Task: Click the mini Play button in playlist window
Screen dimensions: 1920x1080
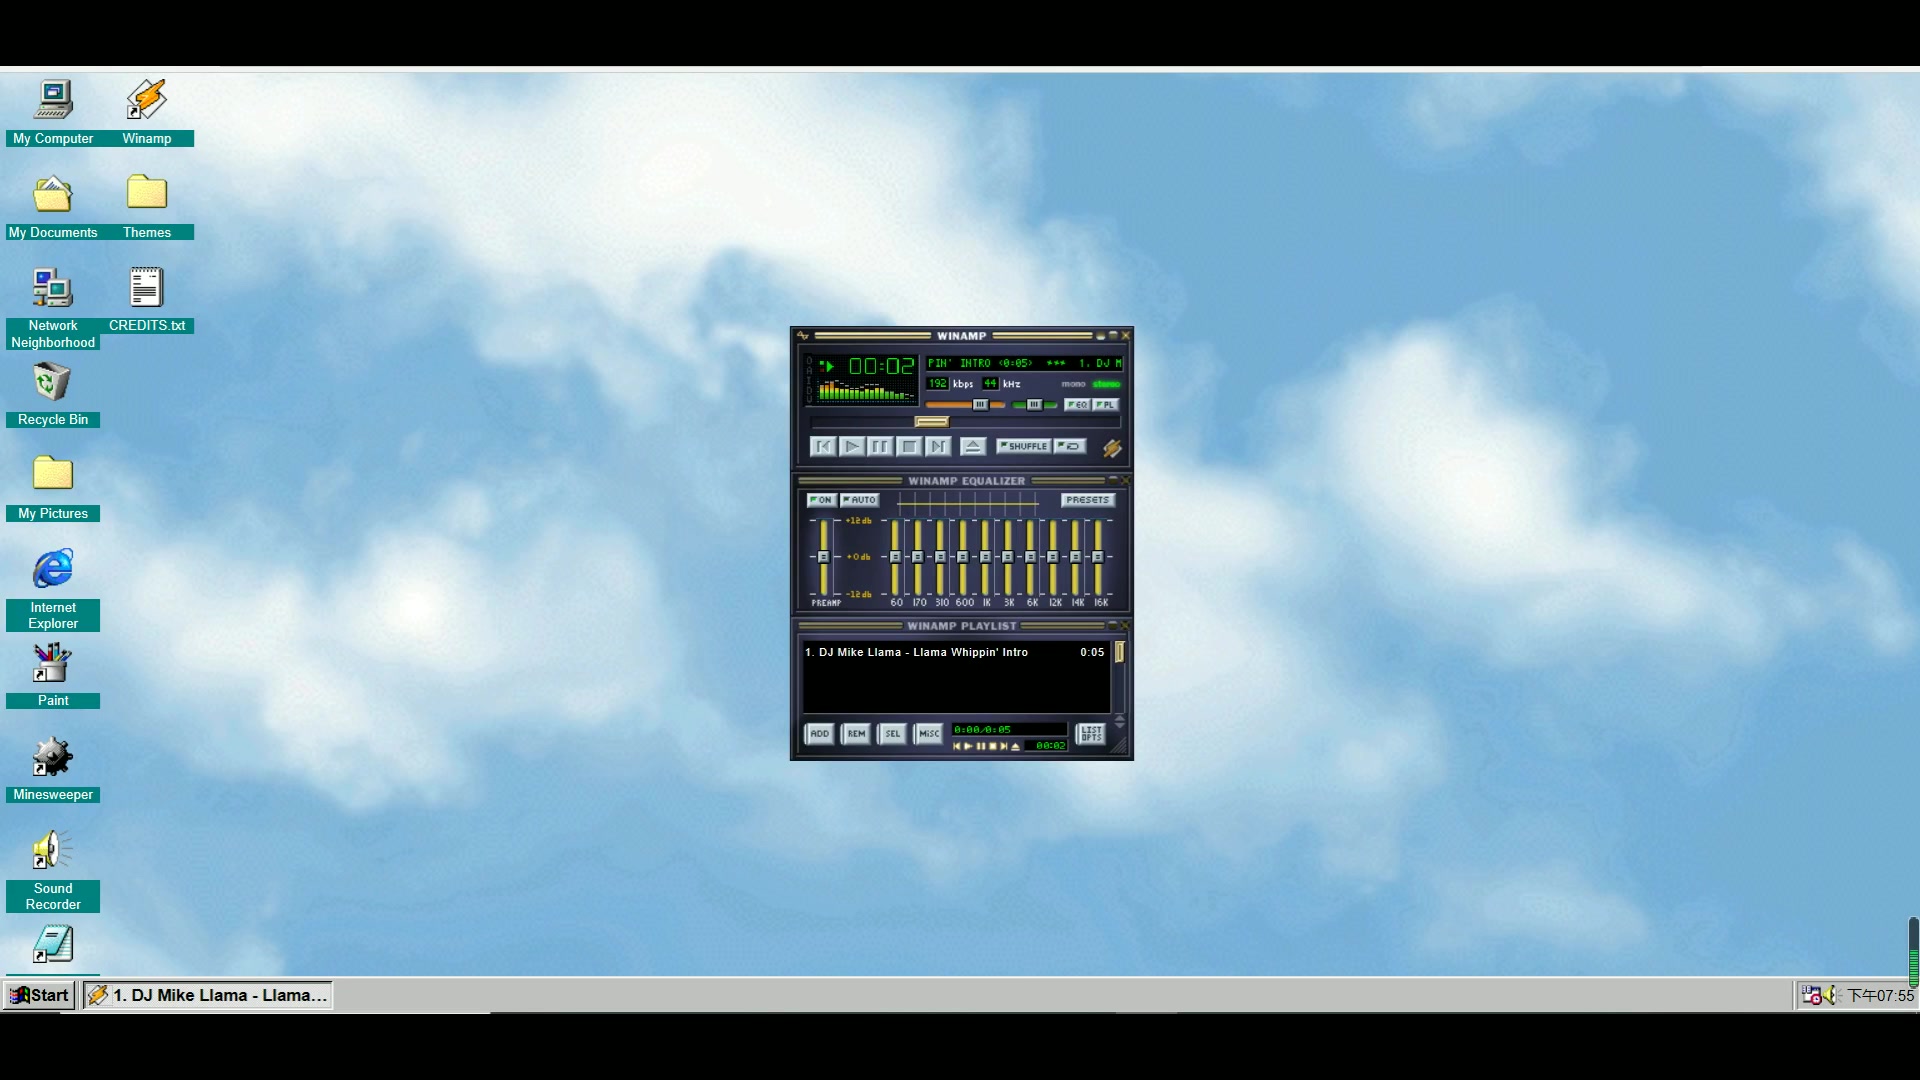Action: point(968,746)
